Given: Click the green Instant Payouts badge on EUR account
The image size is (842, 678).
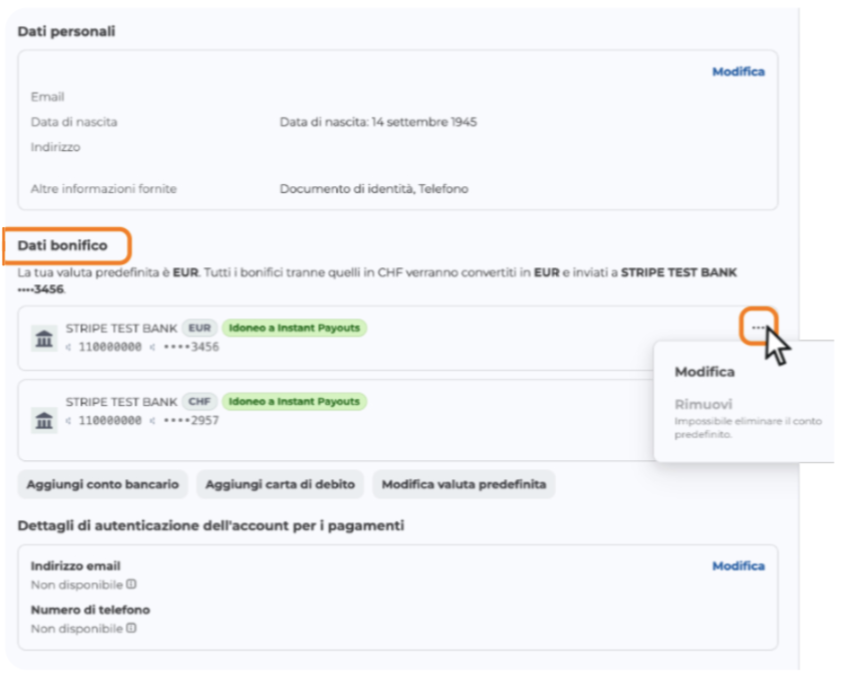Looking at the screenshot, I should coord(294,327).
